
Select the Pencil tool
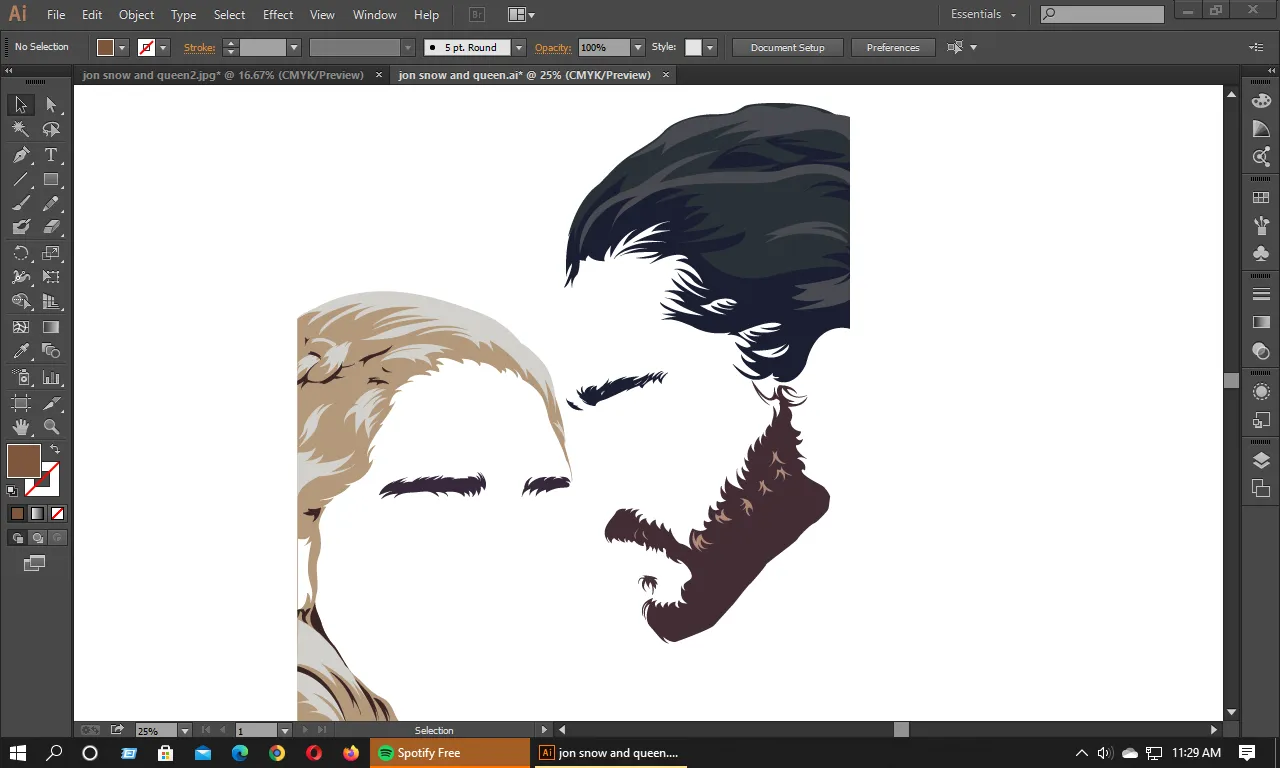click(x=51, y=204)
